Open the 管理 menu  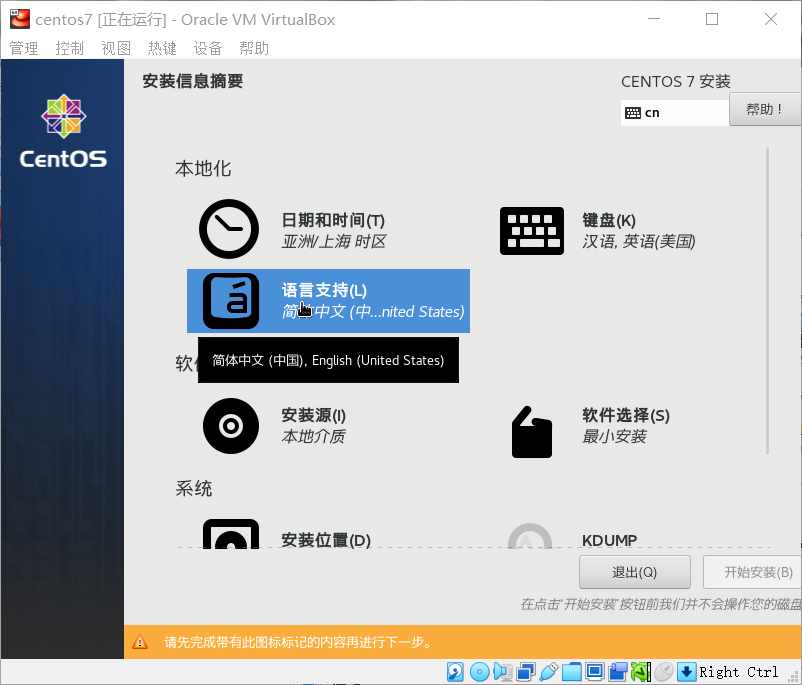pyautogui.click(x=24, y=49)
